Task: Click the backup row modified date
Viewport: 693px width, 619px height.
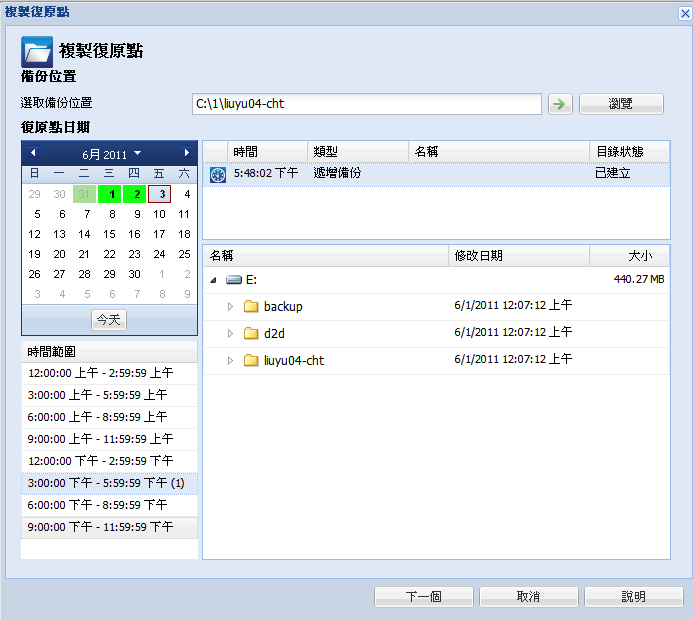Action: tap(513, 305)
